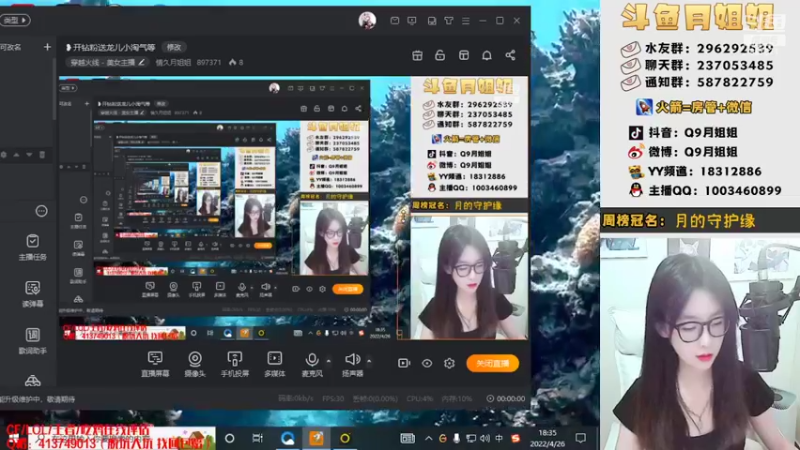Open the hamburger main menu icon
800x450 pixels.
466,20
